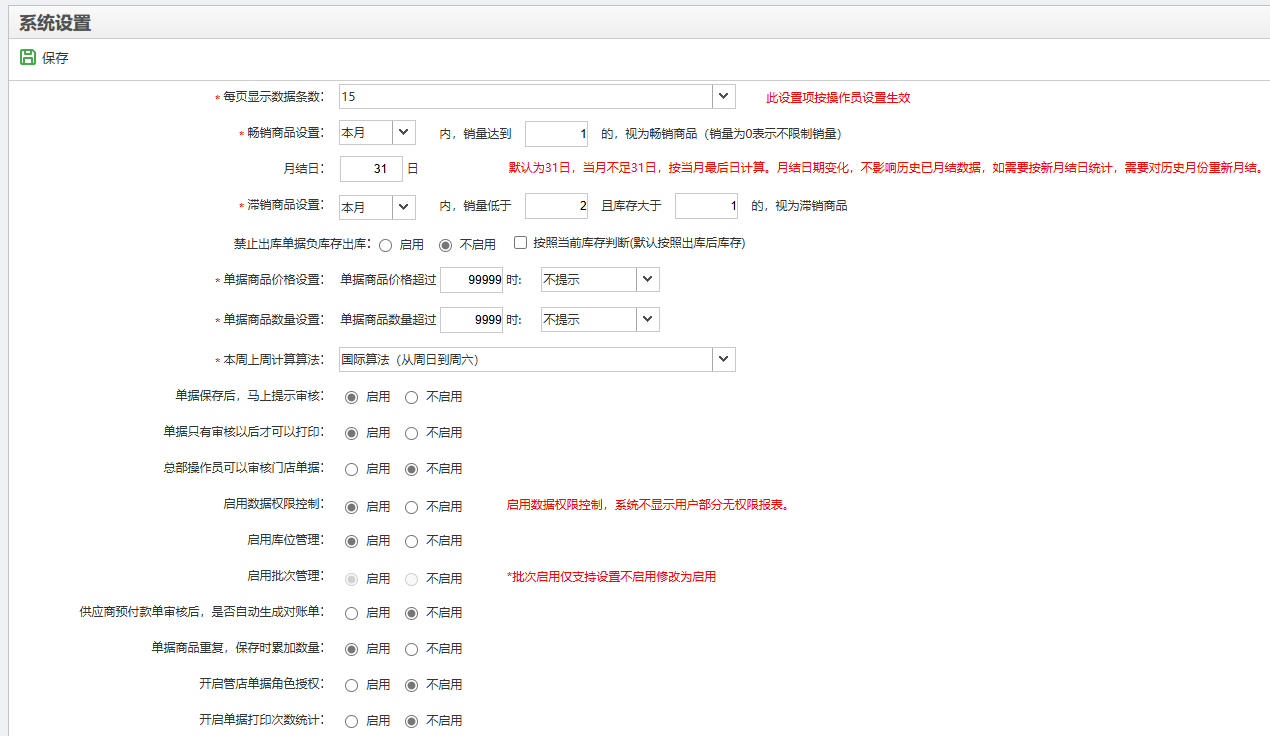
Task: Click the 每页显示数据条数 field showing 15
Action: click(x=526, y=96)
